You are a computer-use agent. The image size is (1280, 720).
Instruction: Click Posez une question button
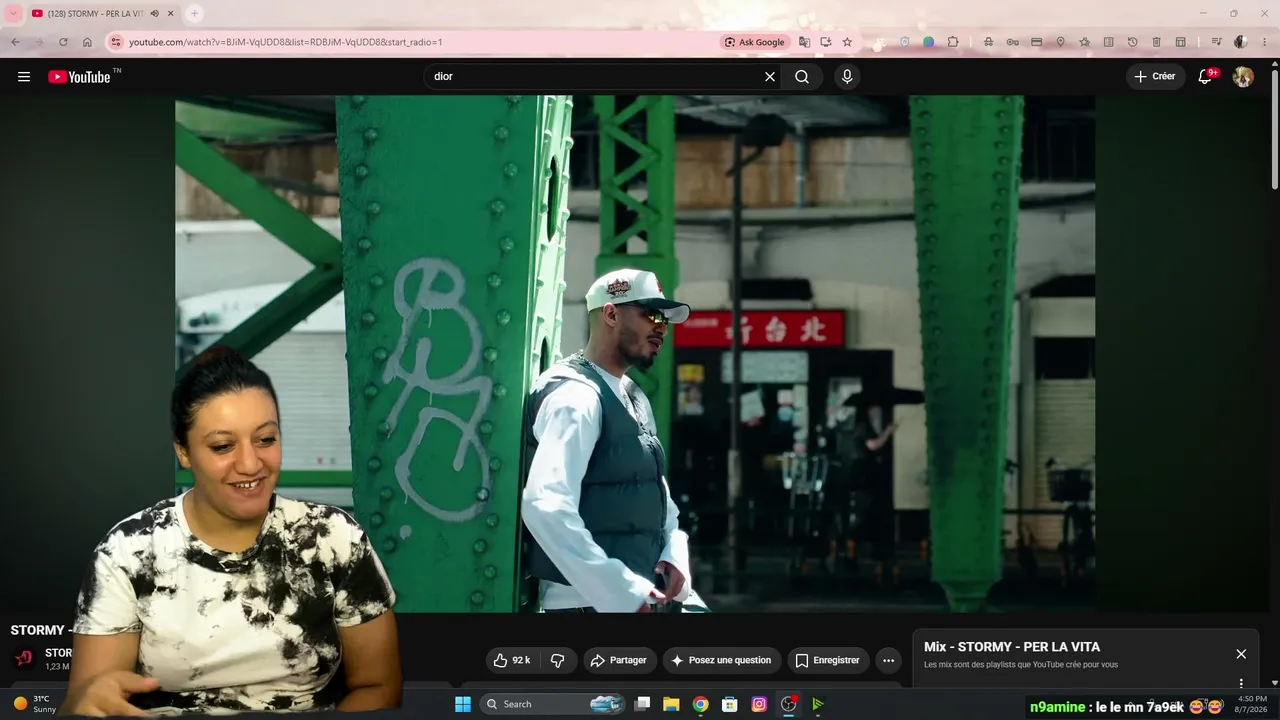point(721,660)
